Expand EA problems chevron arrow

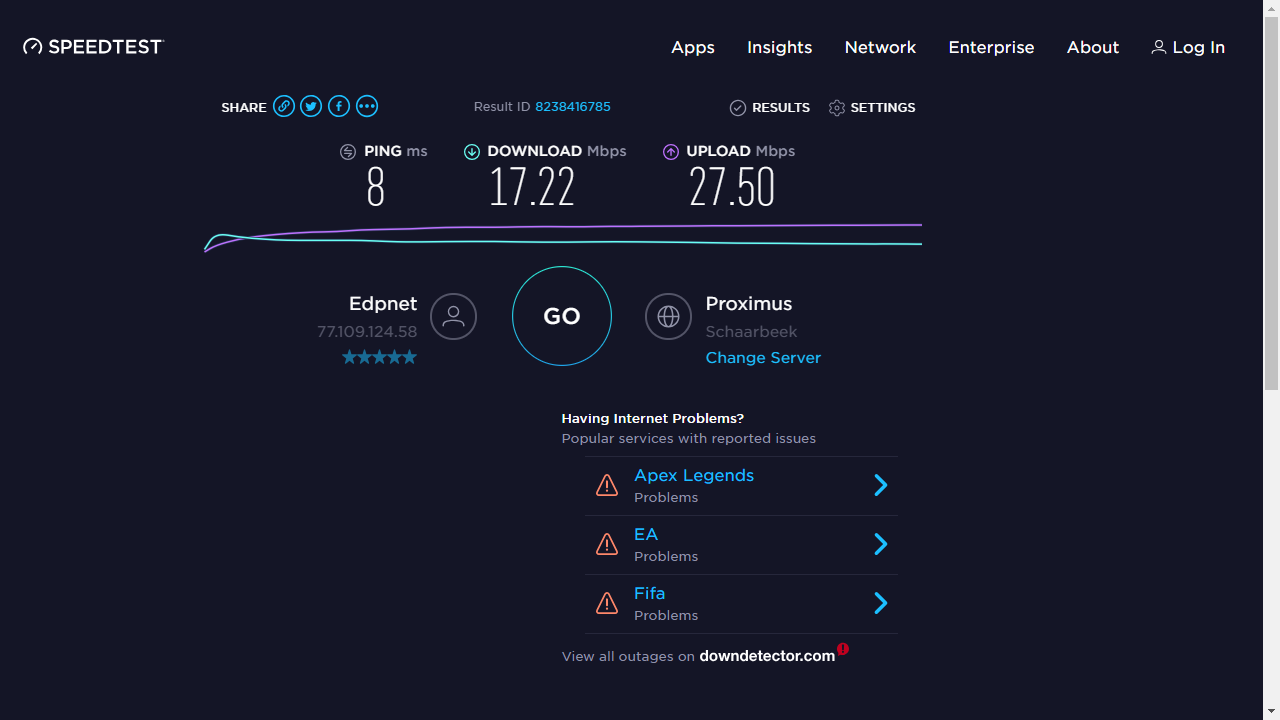coord(881,544)
